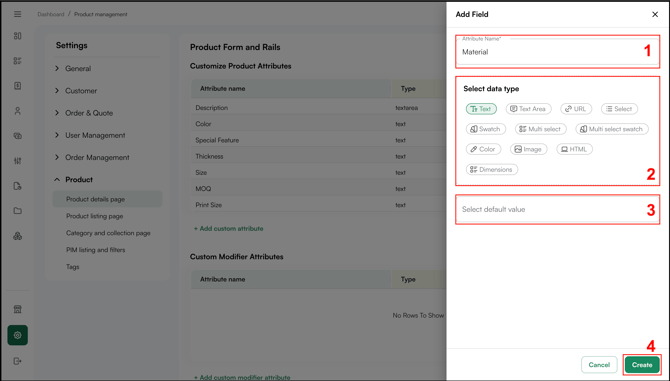Click the Thickness attribute row
The image size is (670, 381).
[318, 156]
